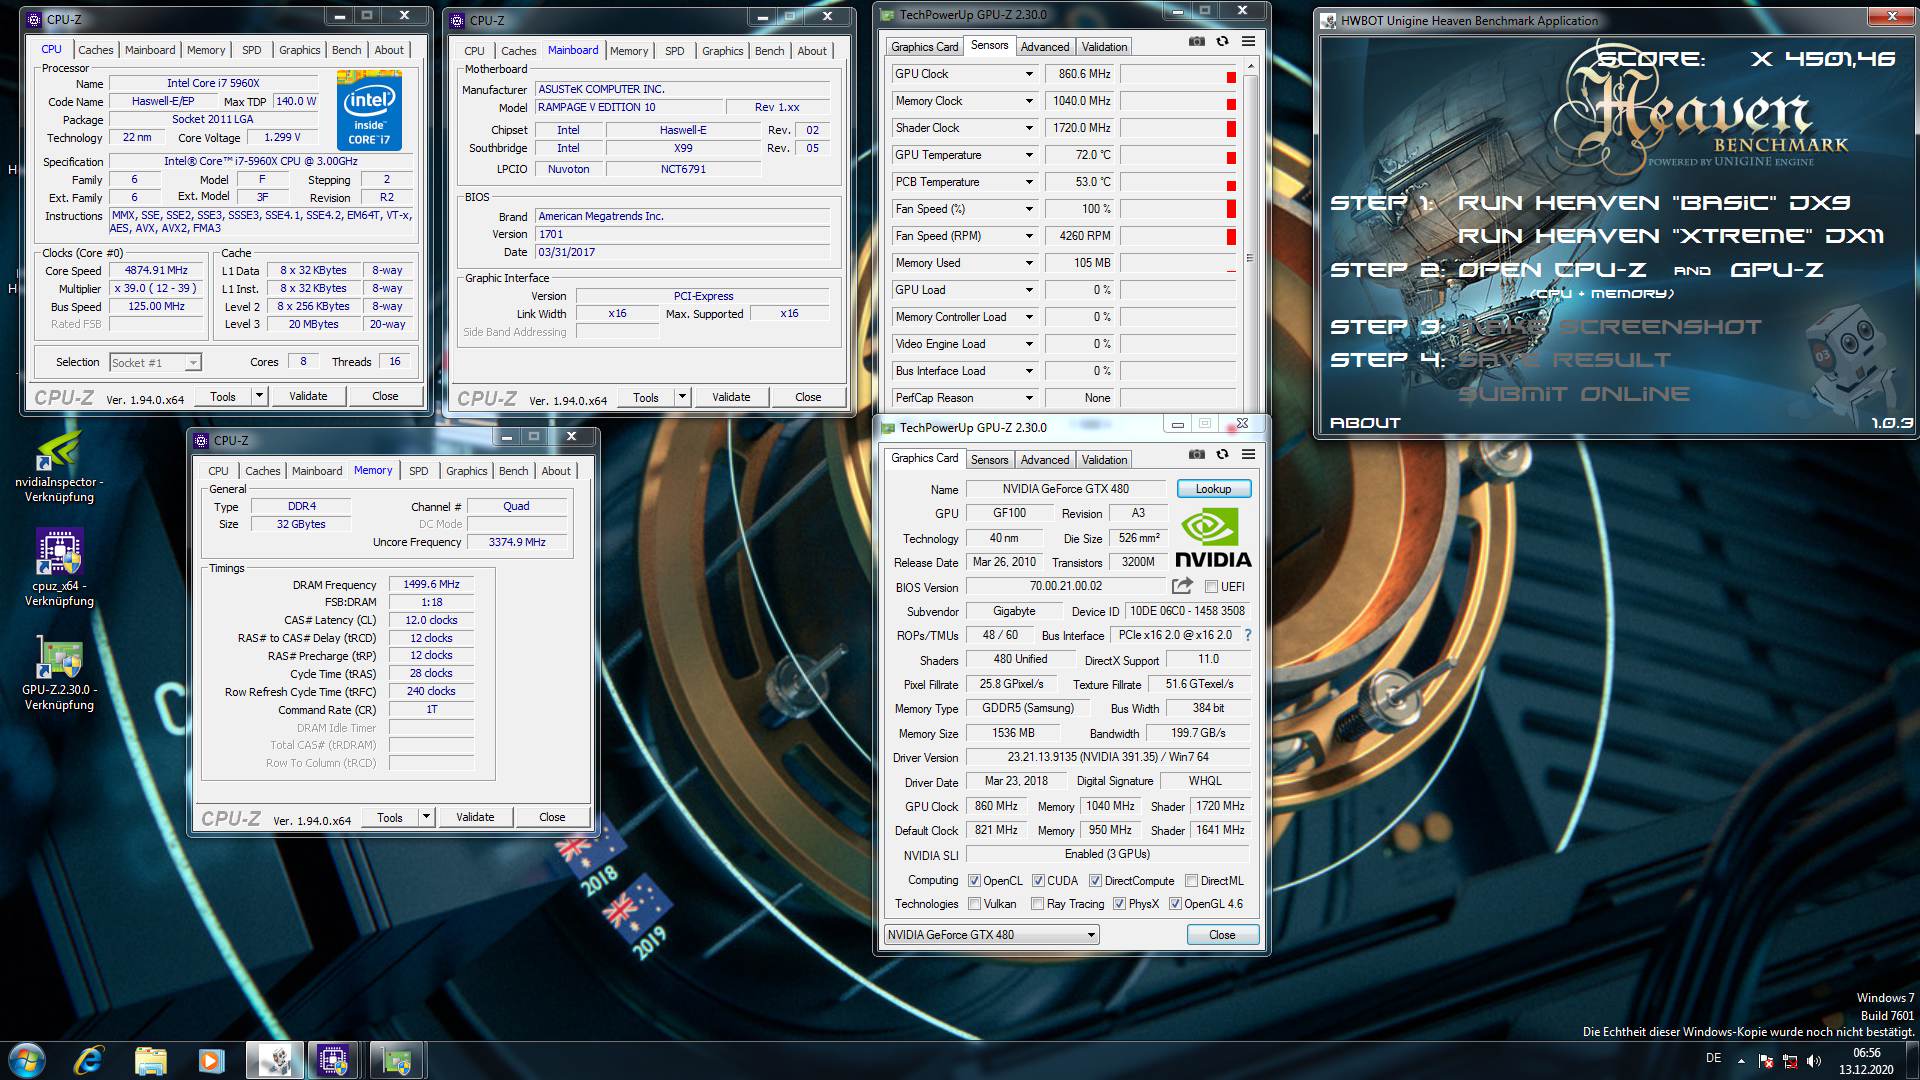Open the GPU Load sensor dropdown
This screenshot has width=1920, height=1080.
coord(1028,290)
